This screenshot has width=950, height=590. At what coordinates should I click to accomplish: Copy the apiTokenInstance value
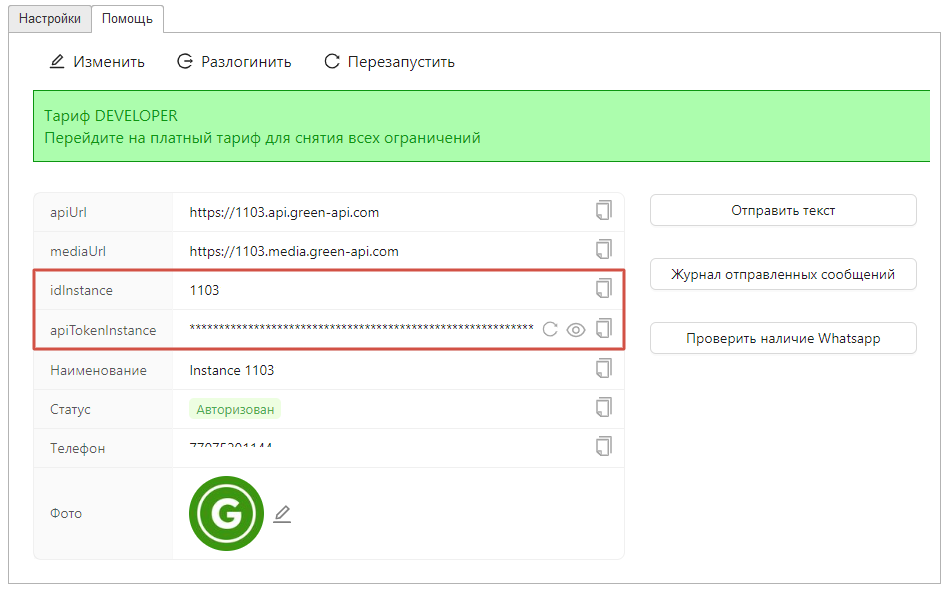tap(603, 328)
